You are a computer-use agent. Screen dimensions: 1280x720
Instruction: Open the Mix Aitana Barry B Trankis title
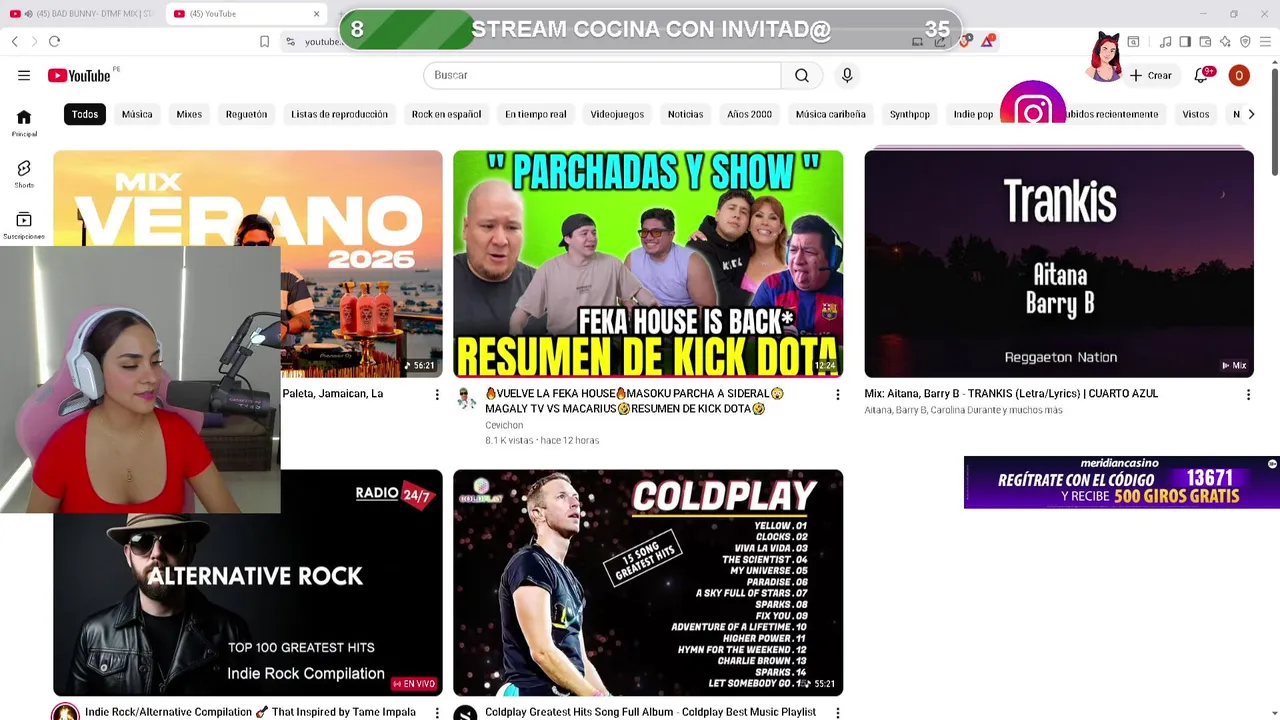(1011, 394)
